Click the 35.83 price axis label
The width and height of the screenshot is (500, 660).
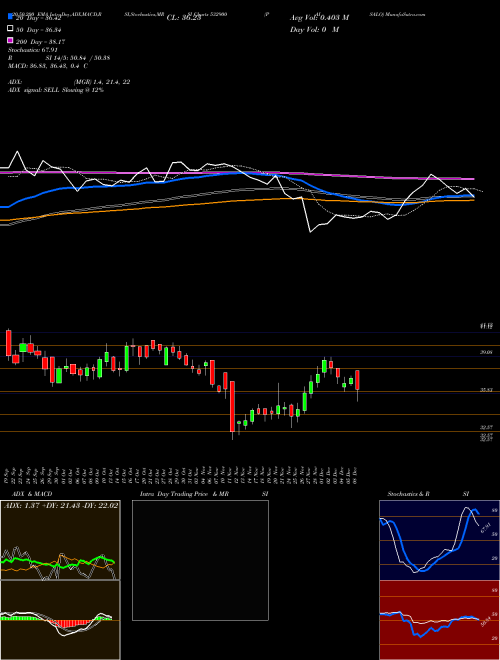[487, 390]
